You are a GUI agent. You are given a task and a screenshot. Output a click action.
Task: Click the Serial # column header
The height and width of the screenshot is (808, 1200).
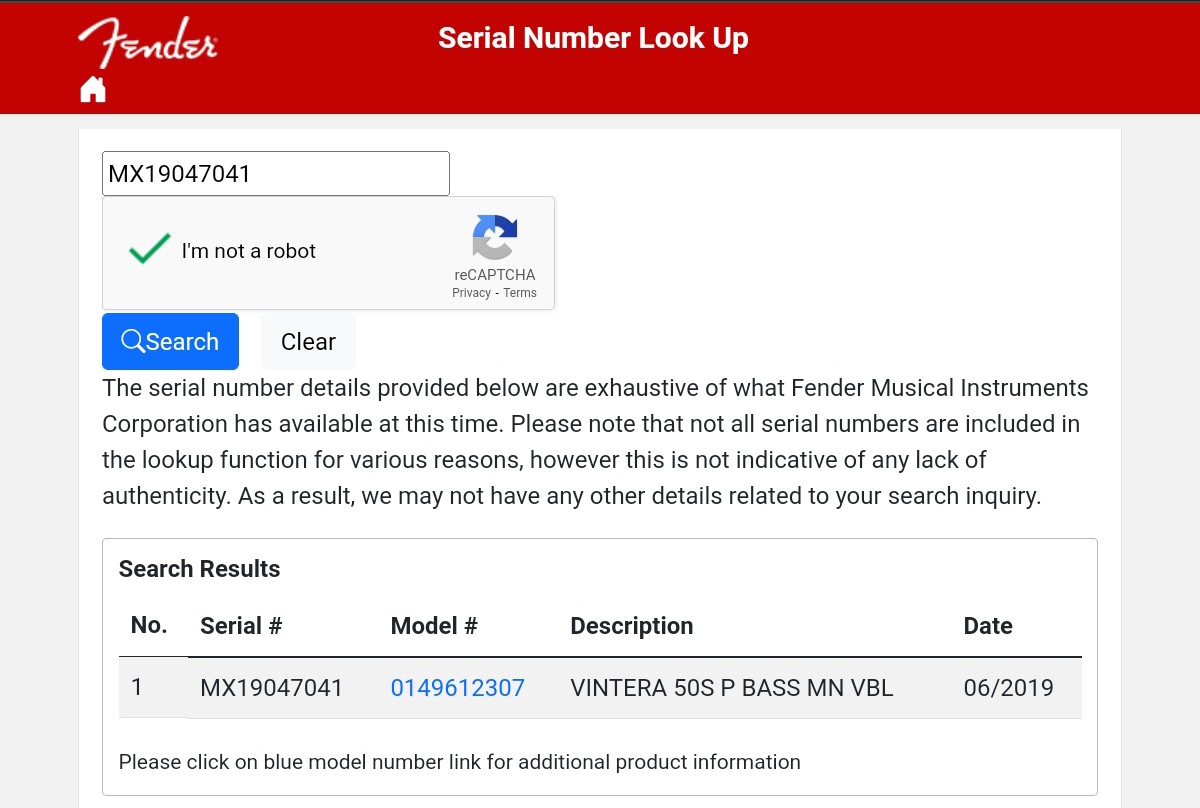241,626
